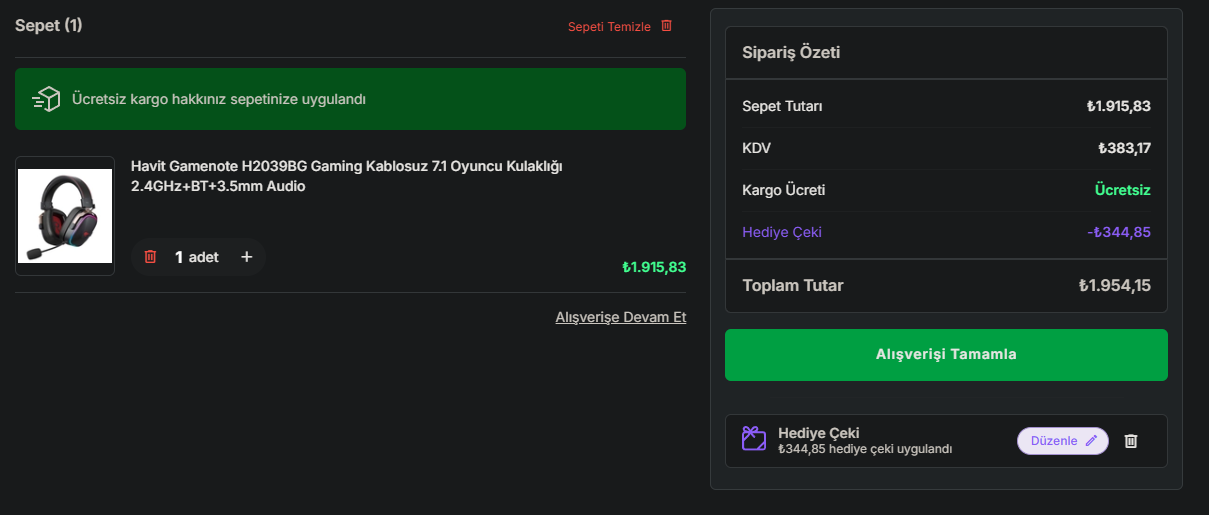Click the pencil icon in the Düzenle button
This screenshot has width=1209, height=515.
pyautogui.click(x=1091, y=441)
